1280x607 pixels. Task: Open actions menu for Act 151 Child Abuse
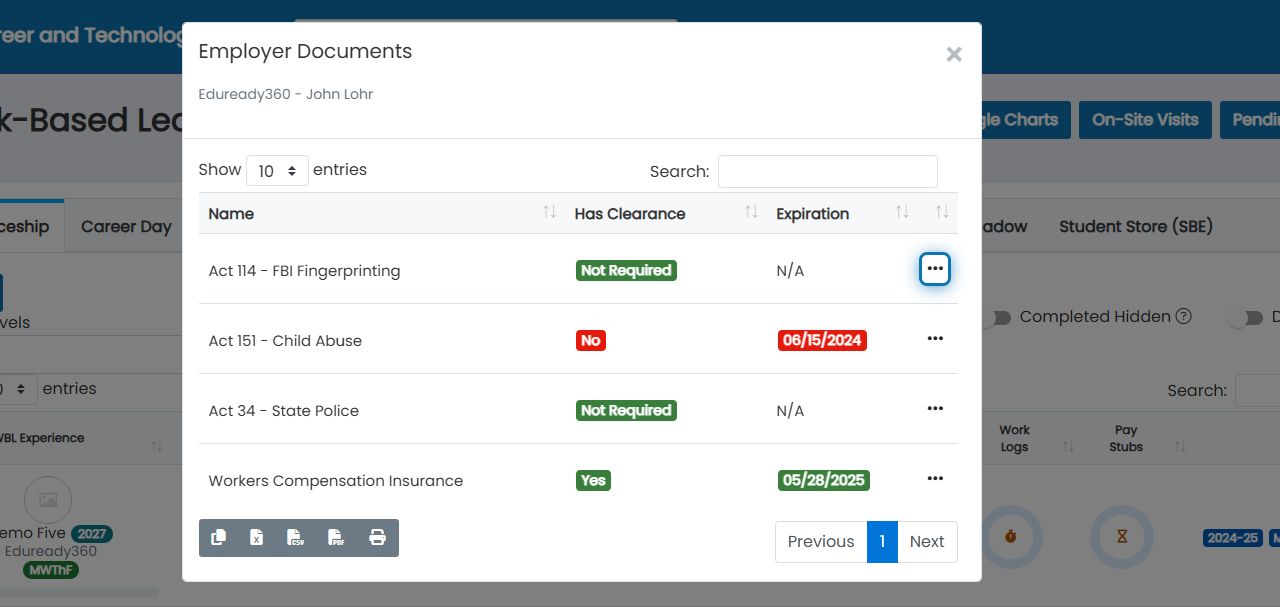(935, 339)
